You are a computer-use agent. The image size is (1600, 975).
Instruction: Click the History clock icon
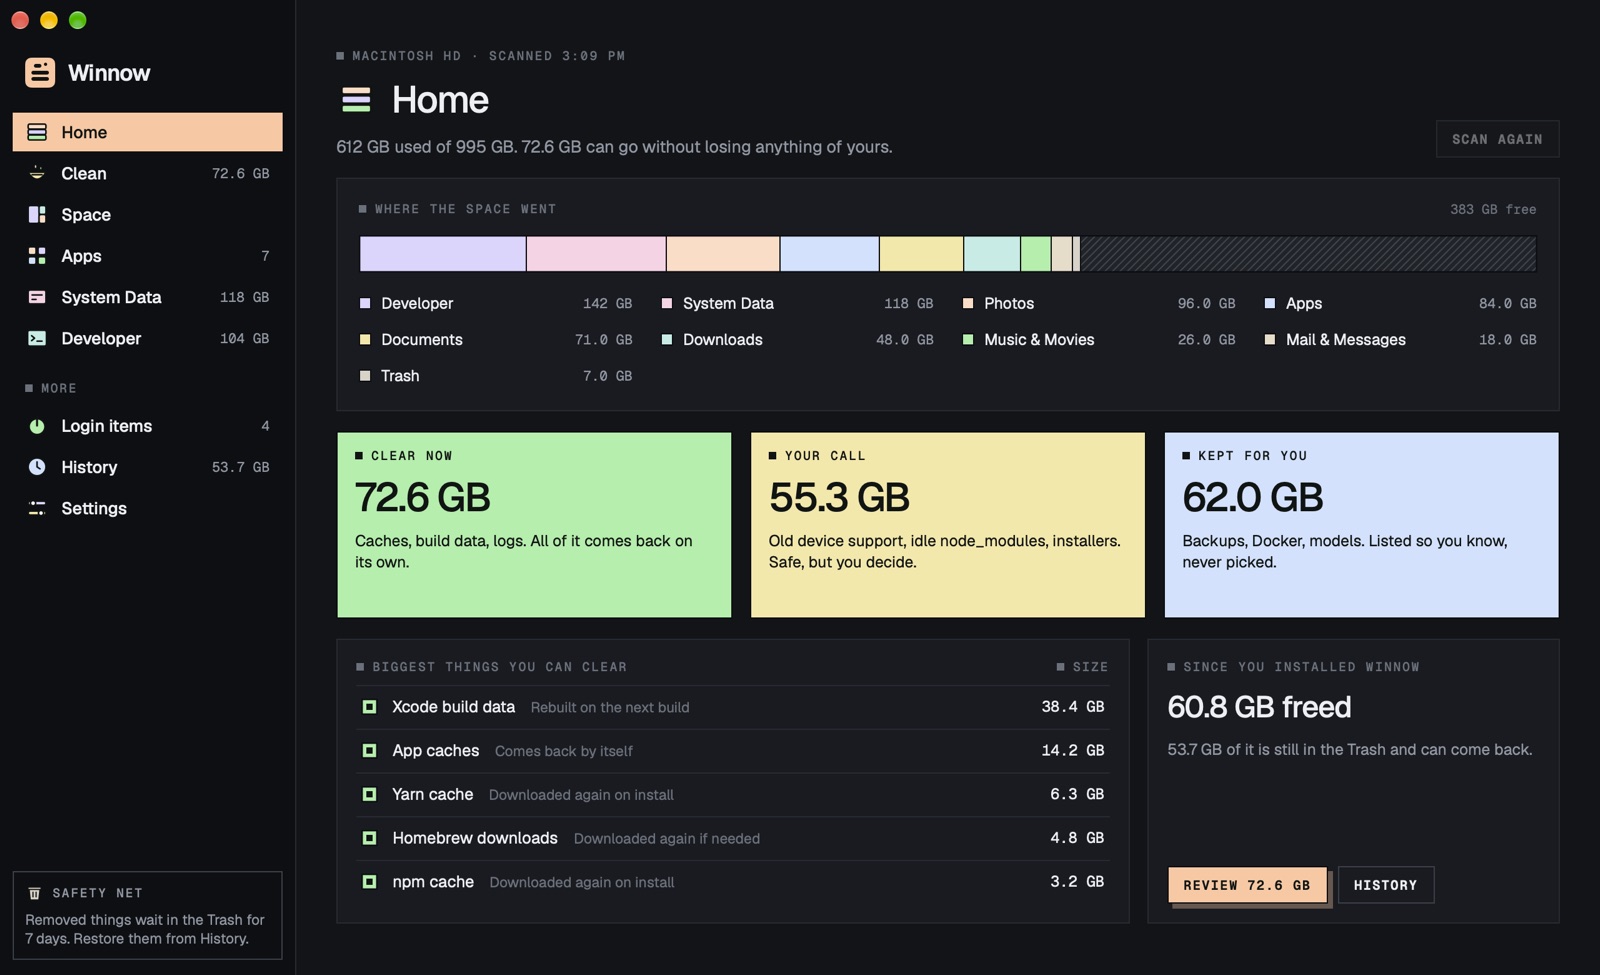[x=37, y=467]
